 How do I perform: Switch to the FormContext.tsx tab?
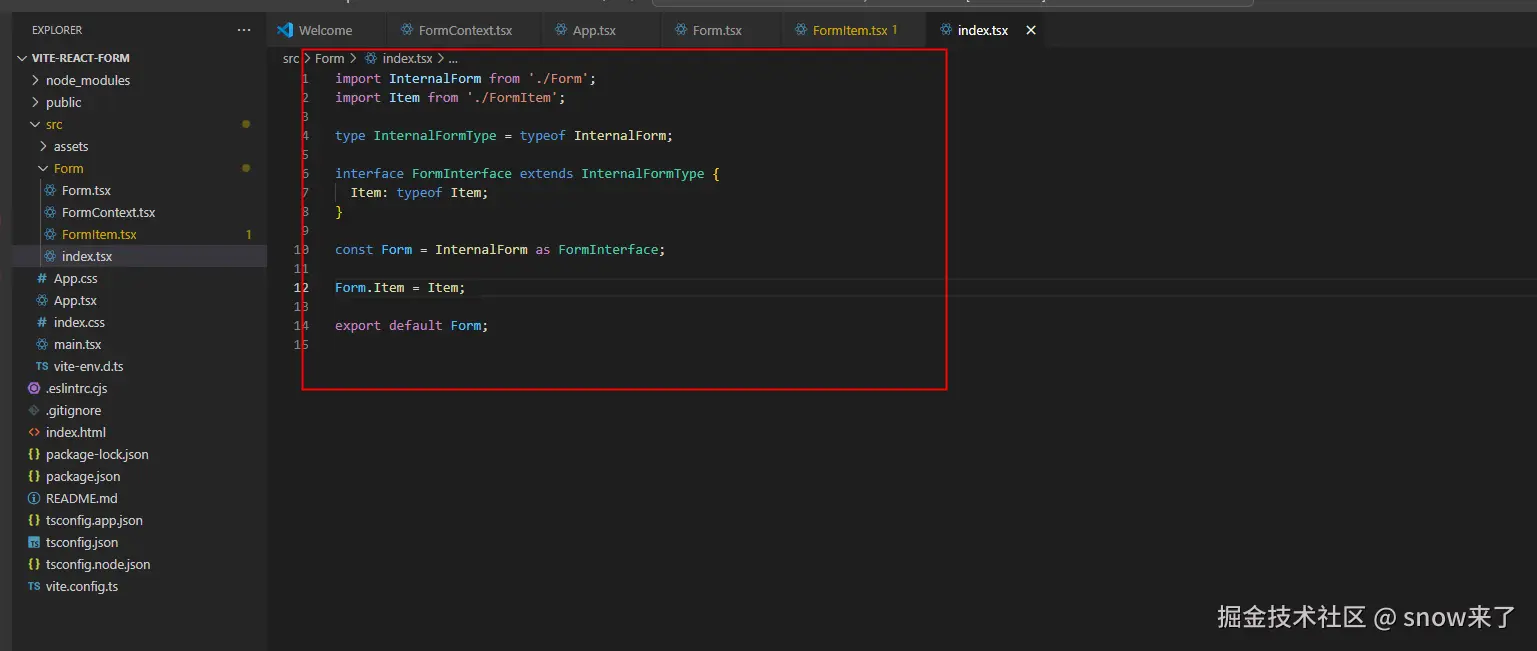click(465, 30)
